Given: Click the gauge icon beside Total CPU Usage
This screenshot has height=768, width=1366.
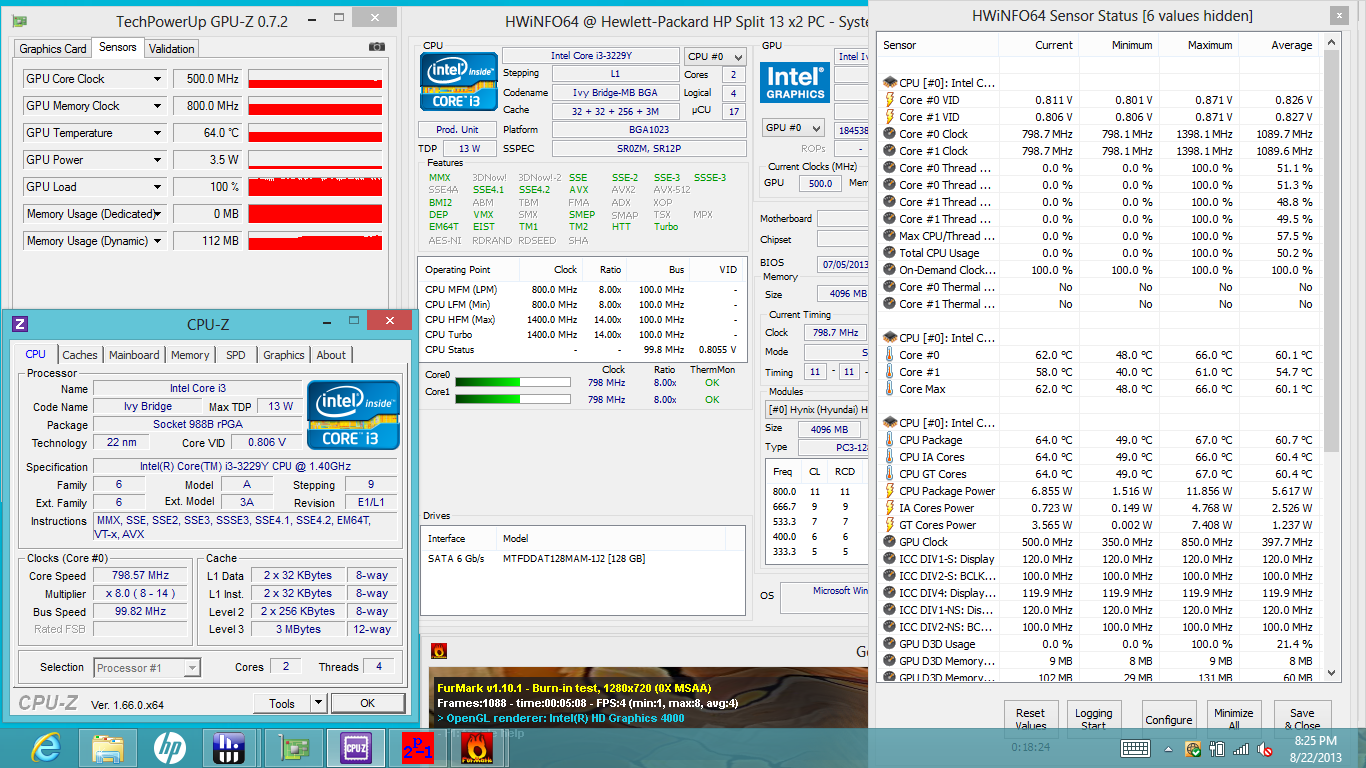Looking at the screenshot, I should click(x=889, y=253).
